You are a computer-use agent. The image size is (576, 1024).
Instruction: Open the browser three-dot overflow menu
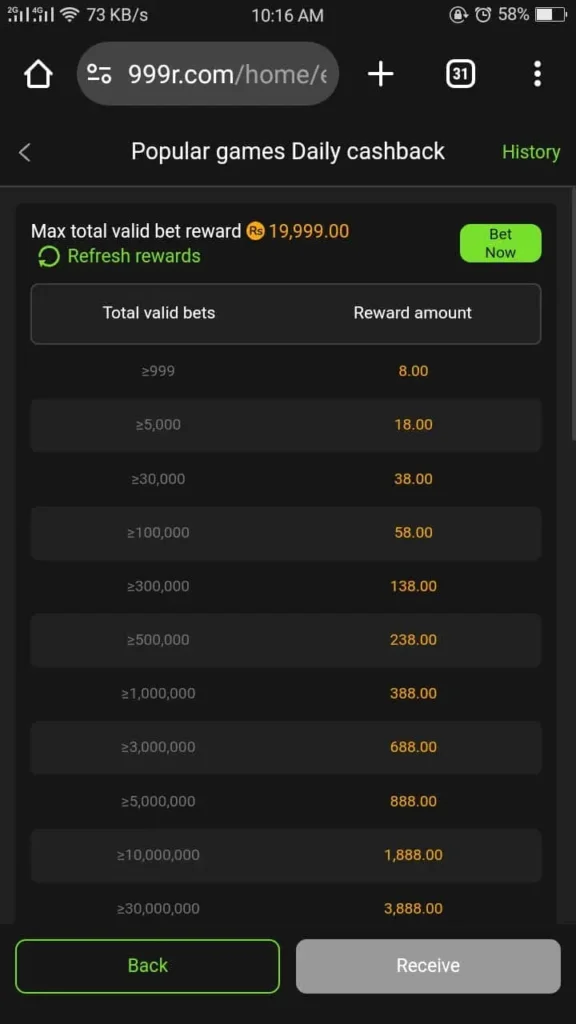(537, 73)
